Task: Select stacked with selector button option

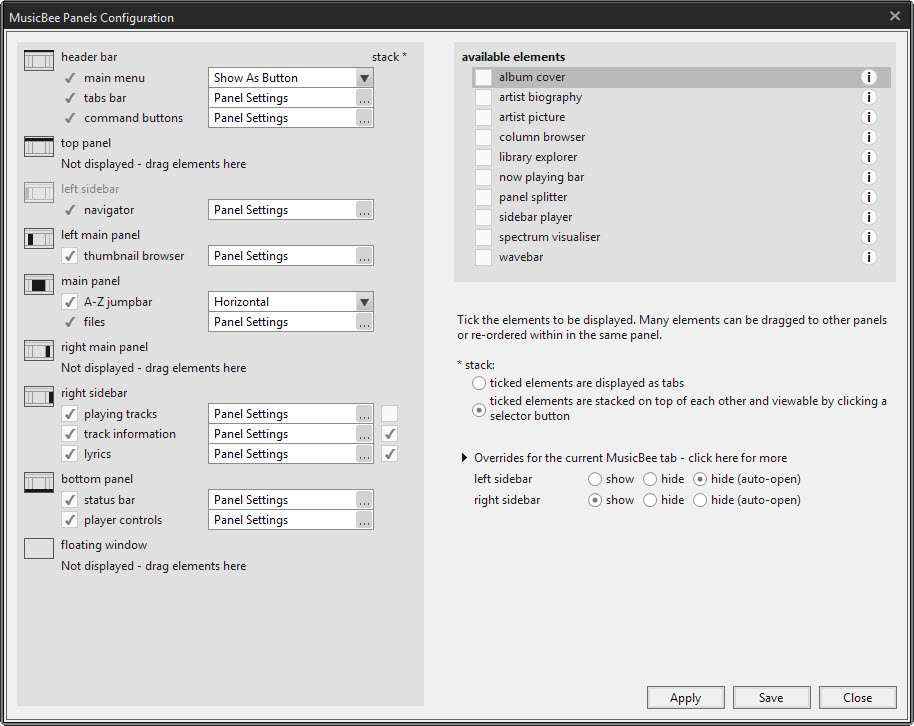Action: [x=479, y=410]
